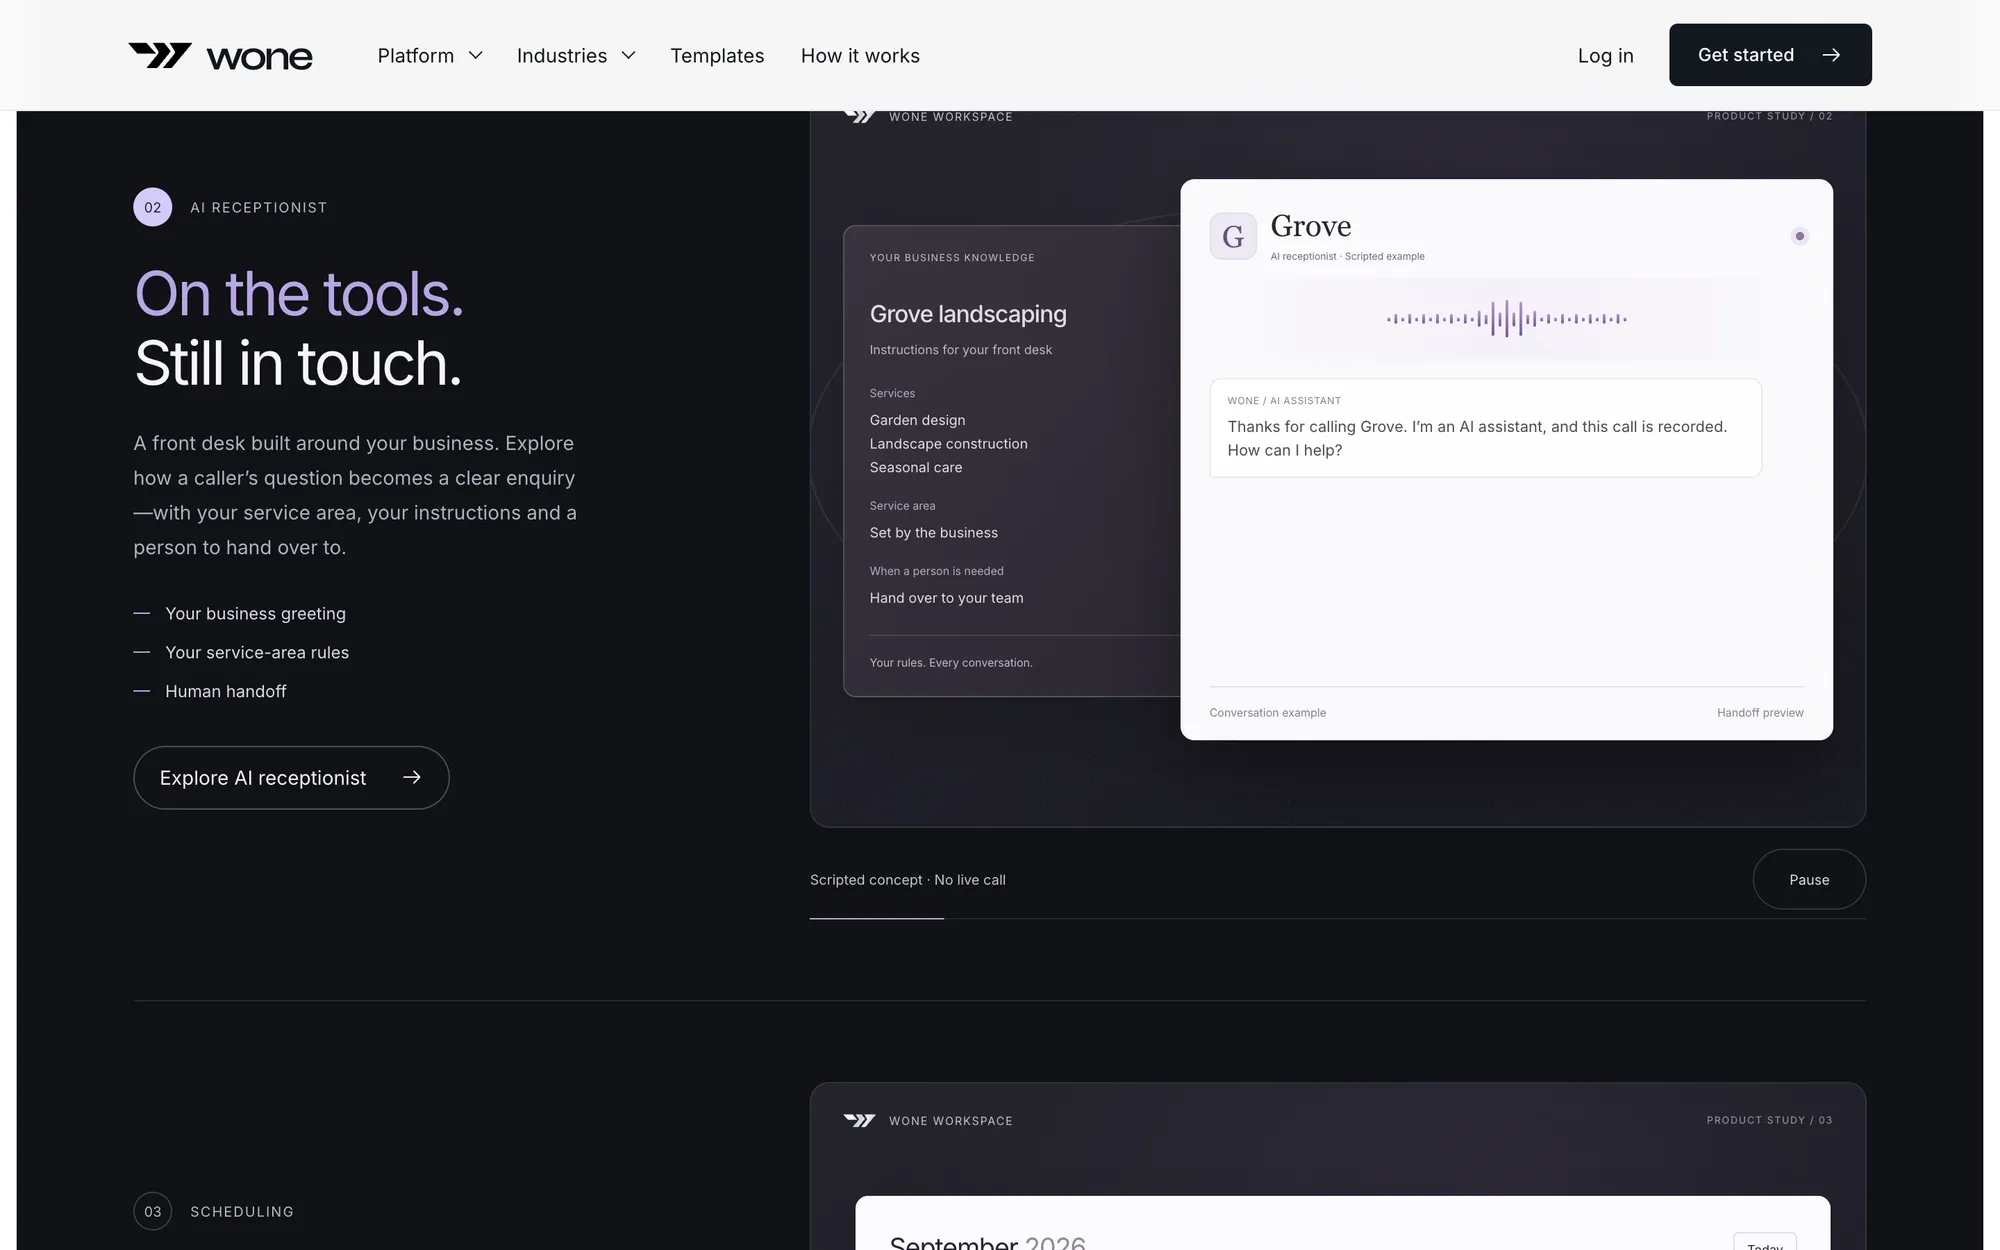
Task: Click the 'Seasonal care' service entry
Action: [x=915, y=467]
